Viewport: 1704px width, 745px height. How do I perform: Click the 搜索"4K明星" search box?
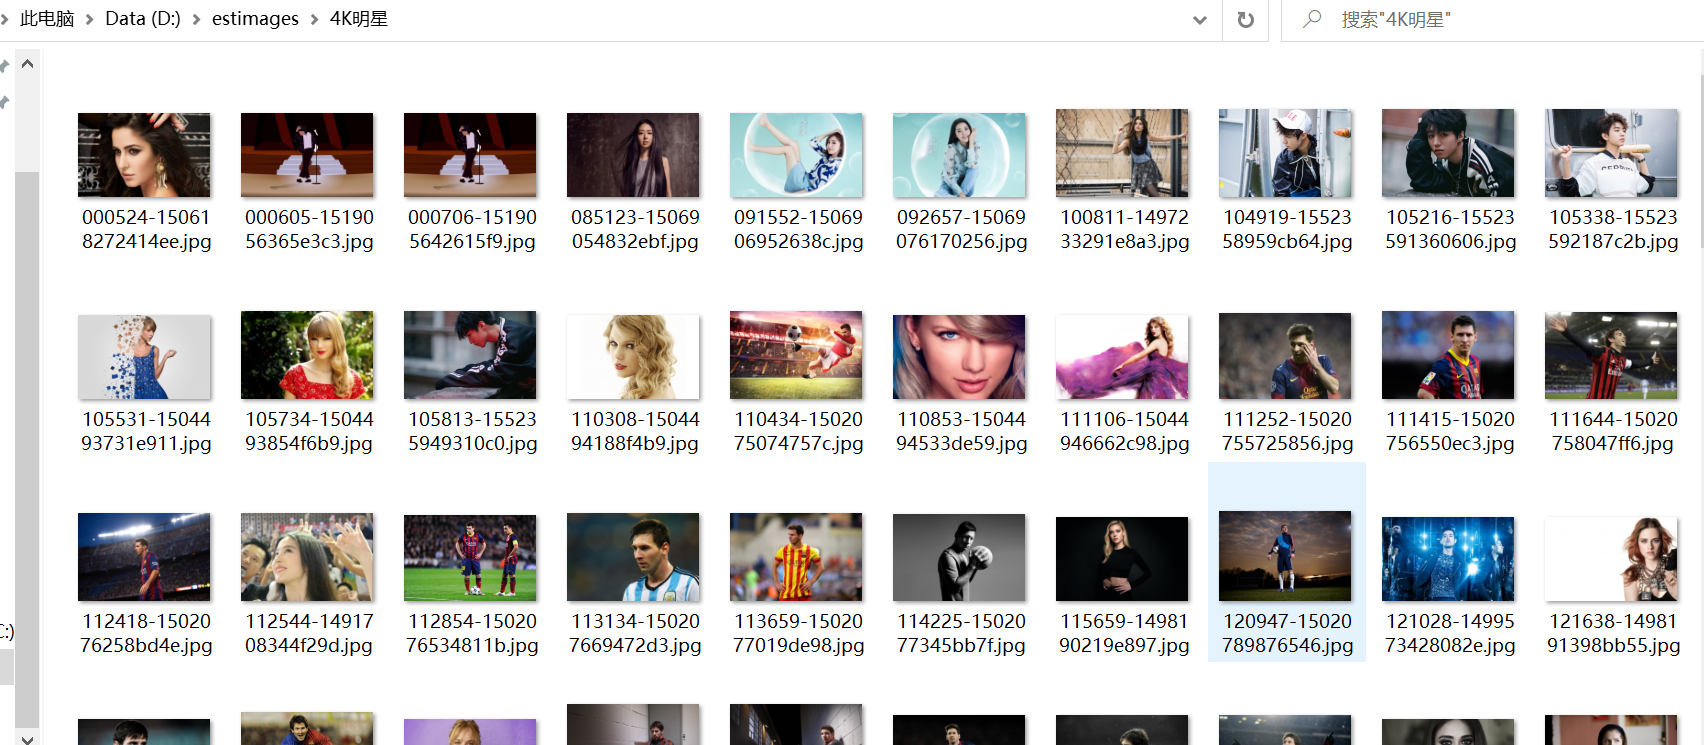(x=1492, y=20)
